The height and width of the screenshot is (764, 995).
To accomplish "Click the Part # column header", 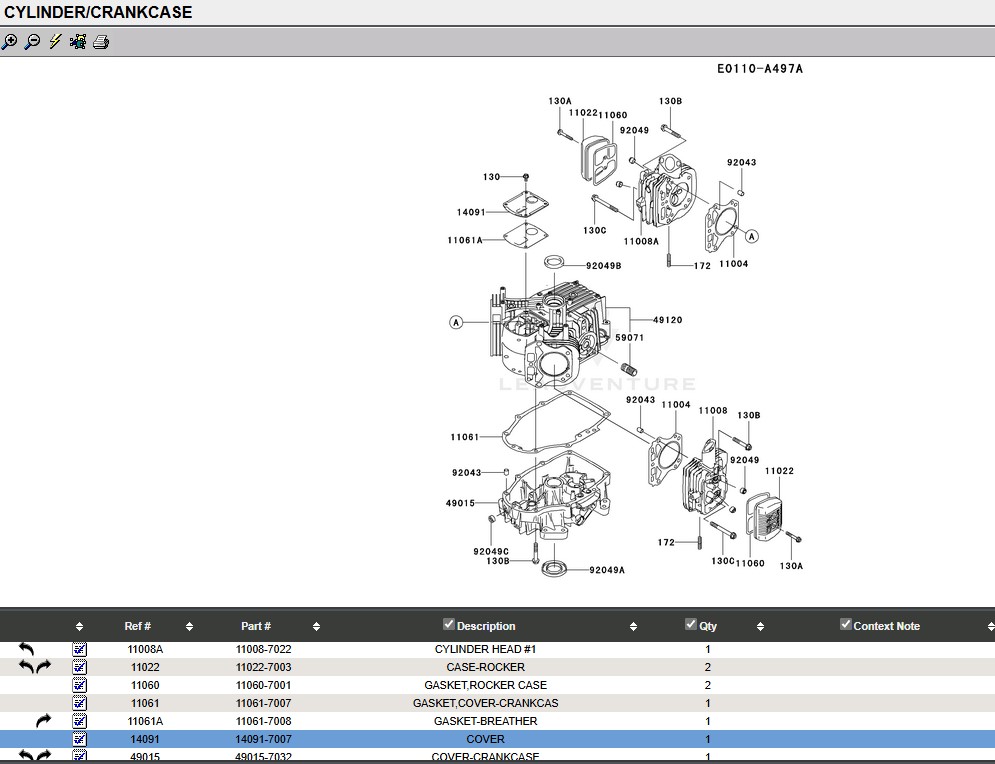I will (256, 626).
